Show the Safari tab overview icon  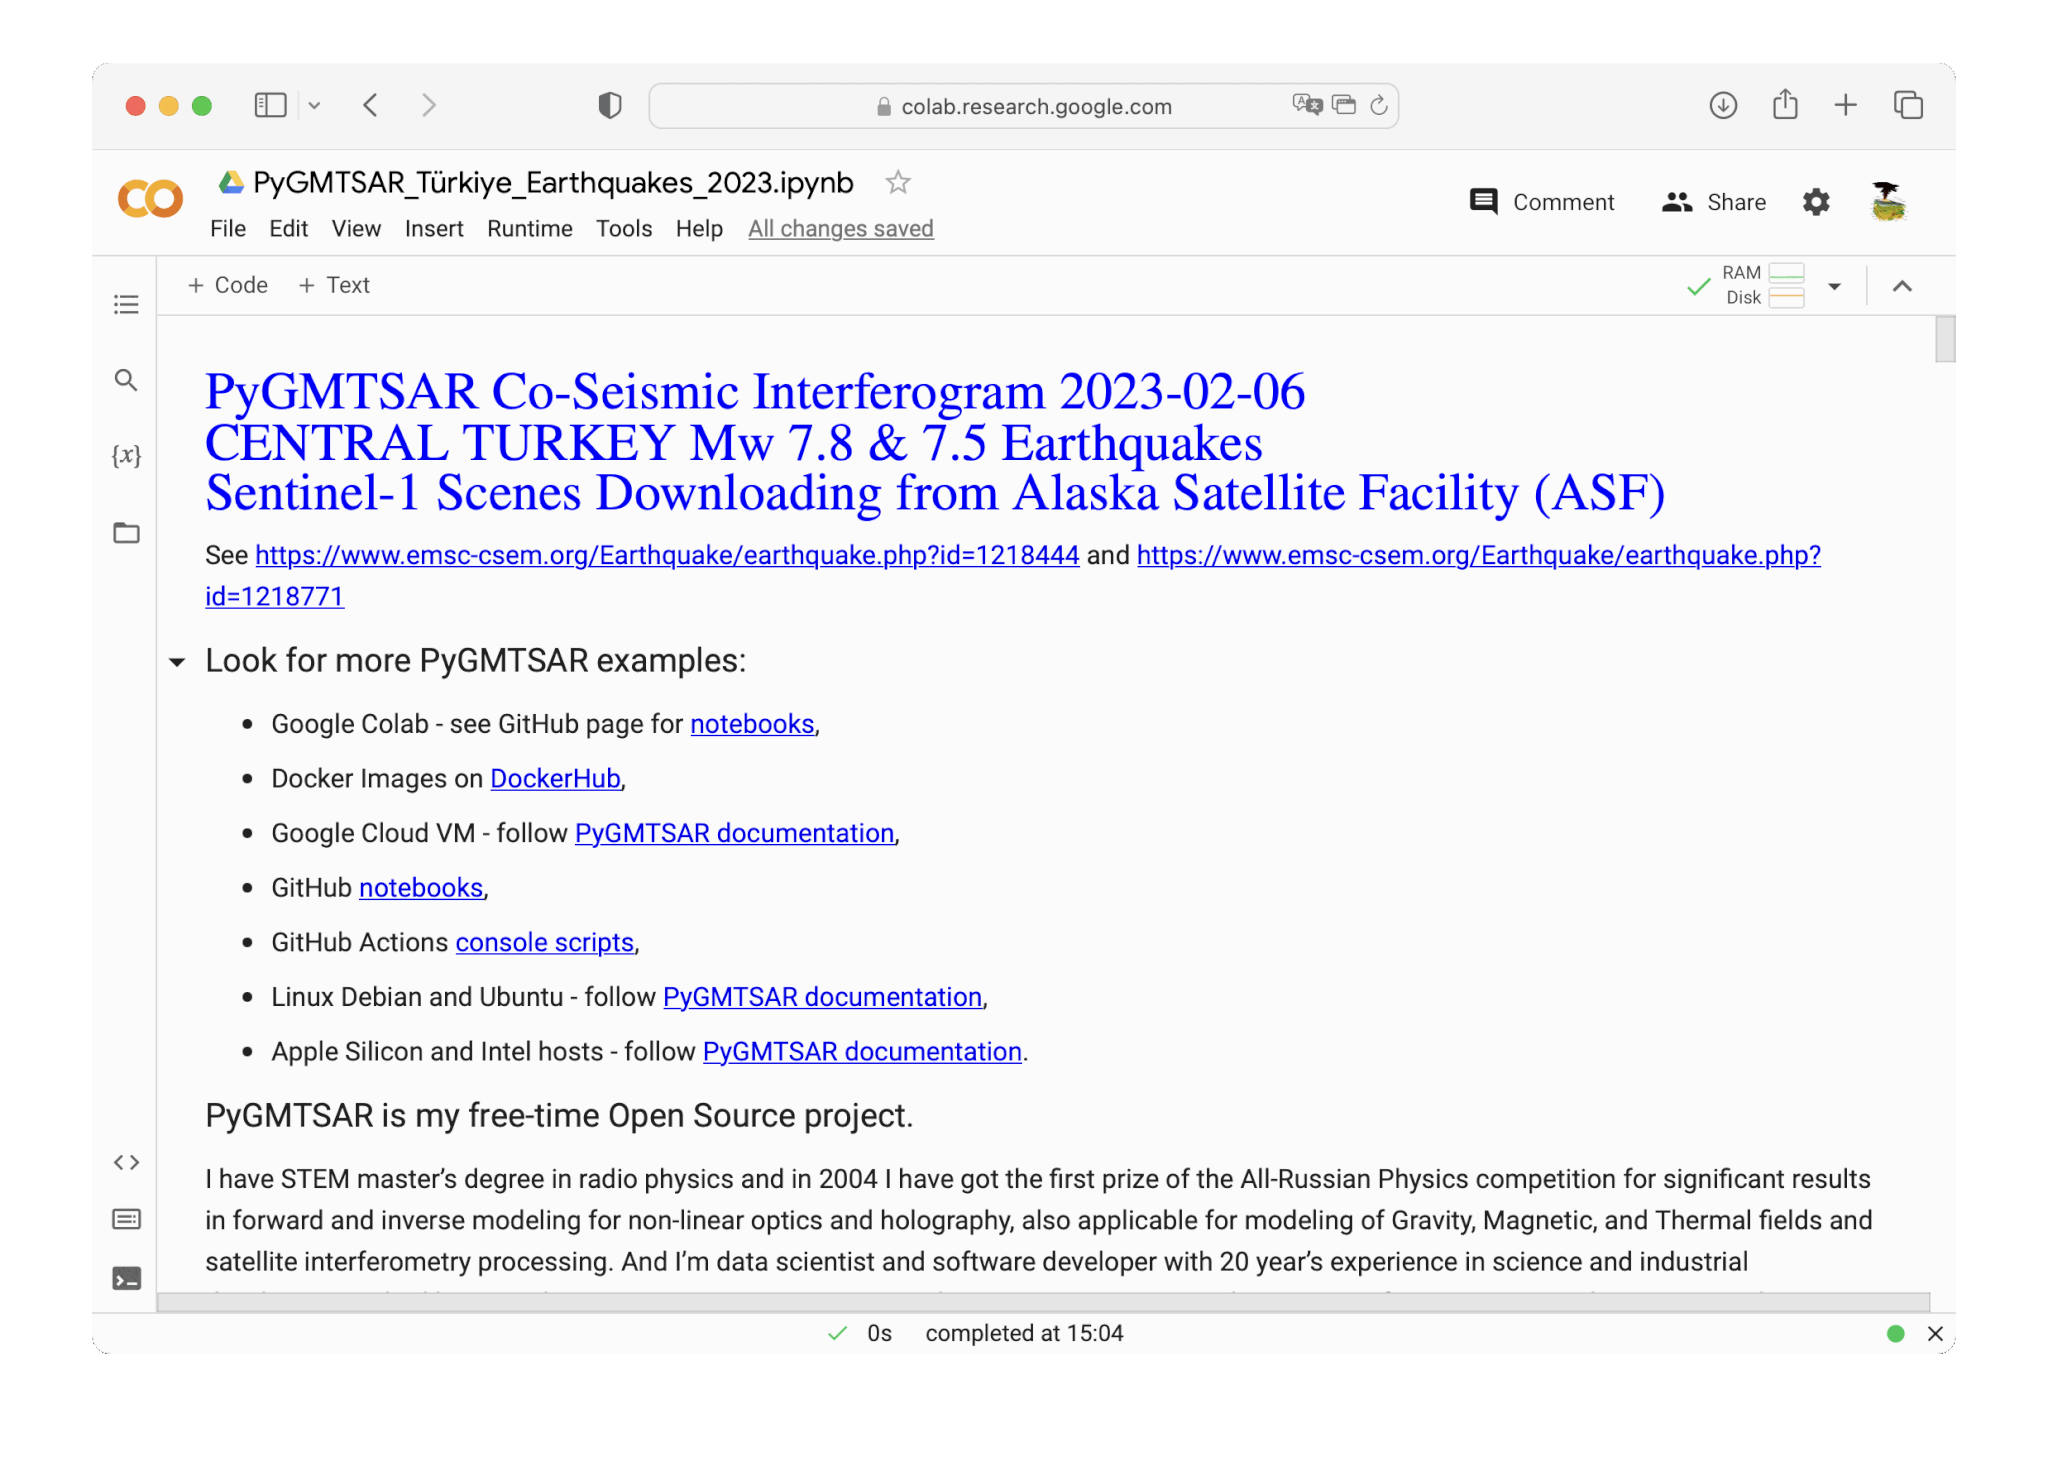click(x=1908, y=105)
